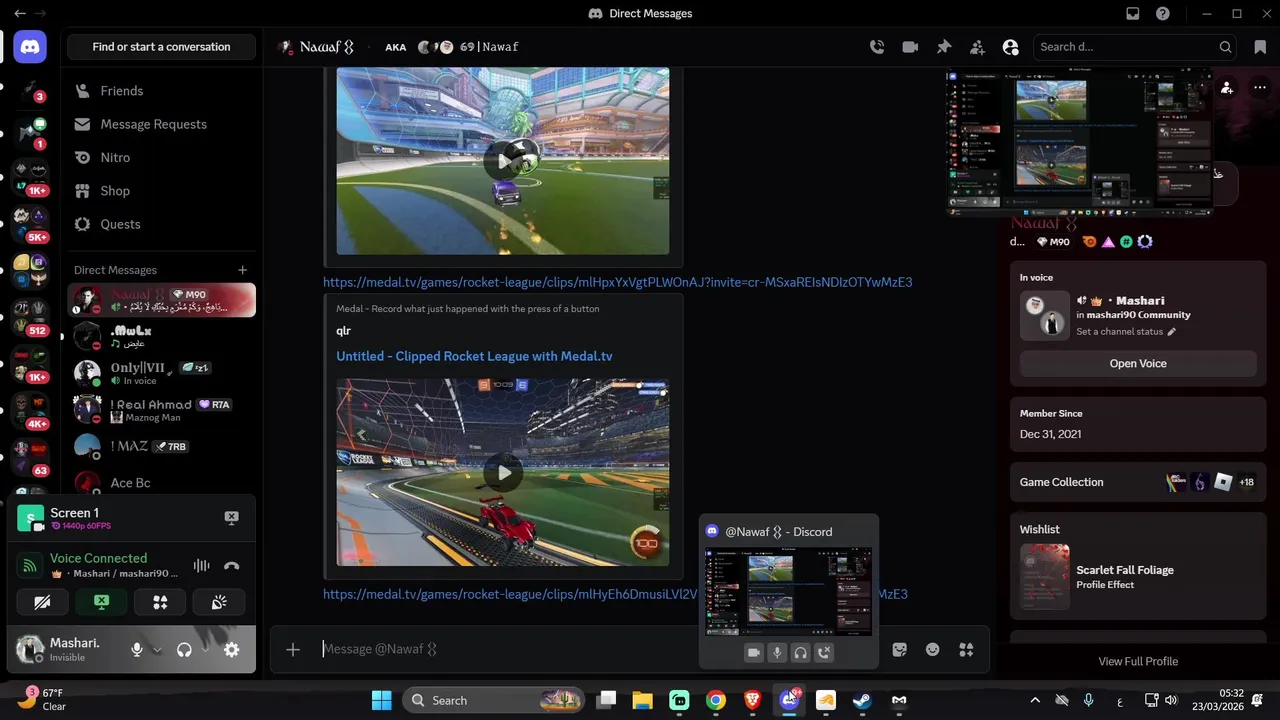
Task: Create a new DM with plus icon
Action: click(x=242, y=270)
